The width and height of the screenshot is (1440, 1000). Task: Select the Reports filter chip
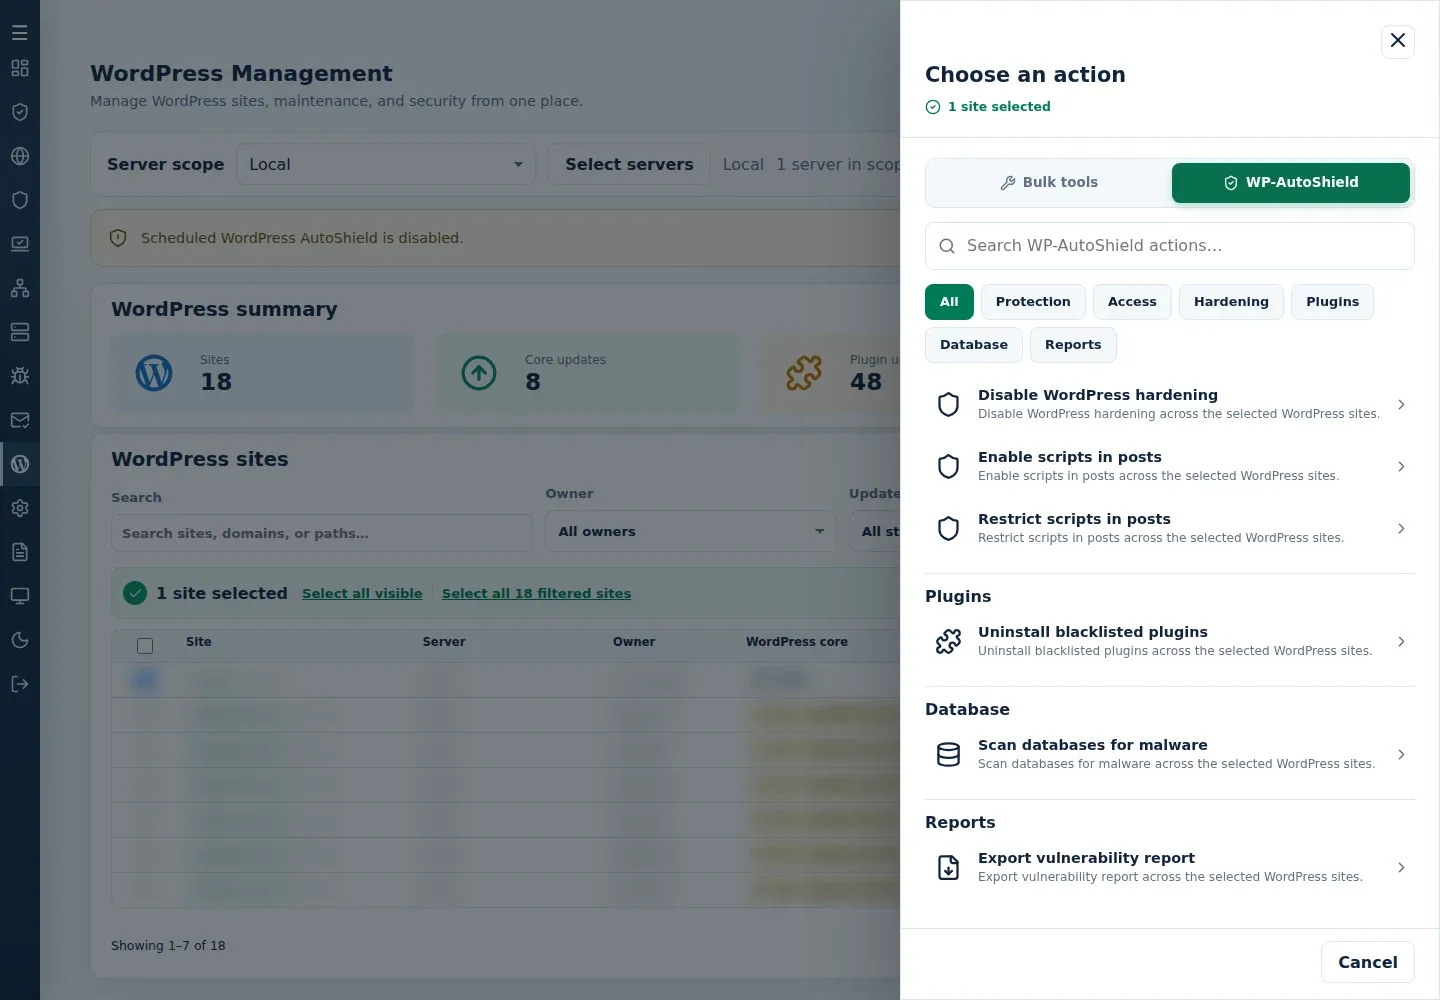pyautogui.click(x=1073, y=345)
